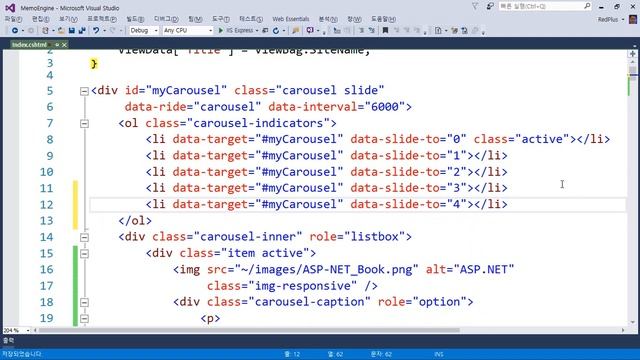Collapse the ol carousel-indicators on line 7
640x360 pixels.
click(x=84, y=123)
